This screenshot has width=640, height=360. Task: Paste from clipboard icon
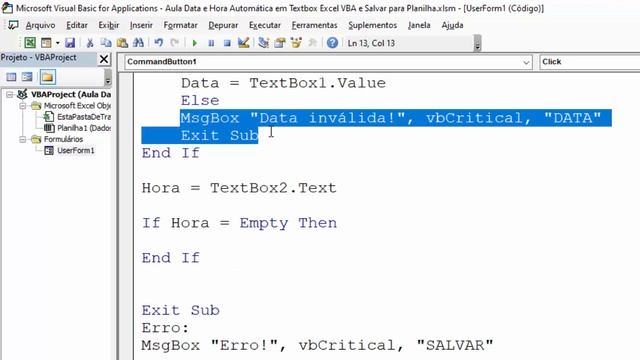pyautogui.click(x=122, y=43)
